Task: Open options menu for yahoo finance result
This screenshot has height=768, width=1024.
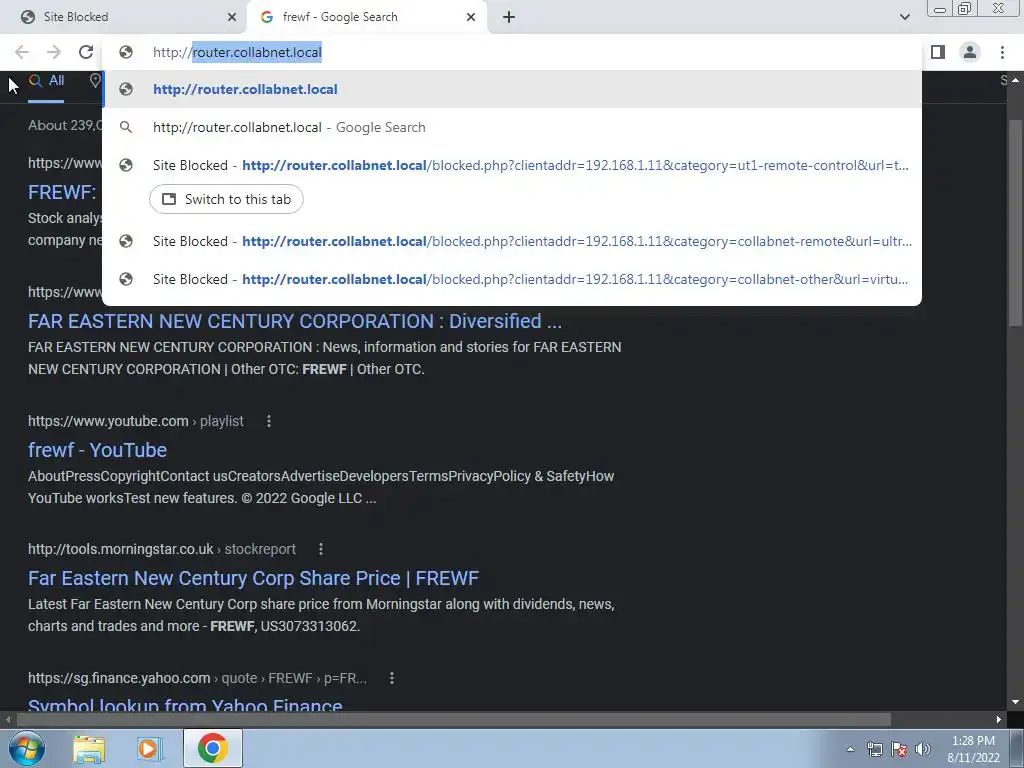Action: (392, 679)
